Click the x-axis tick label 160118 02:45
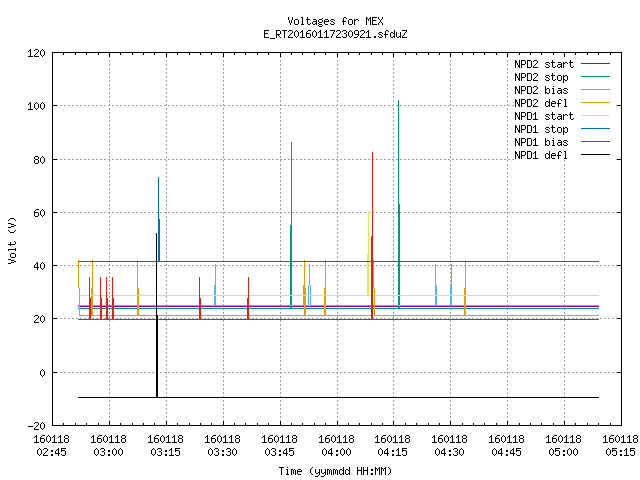The height and width of the screenshot is (480, 640). point(51,446)
